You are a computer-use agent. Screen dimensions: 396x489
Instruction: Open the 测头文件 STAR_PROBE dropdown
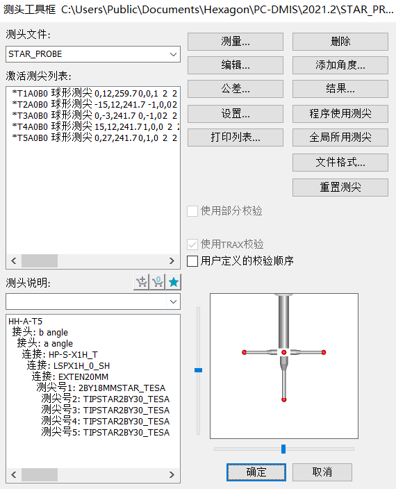pos(173,54)
